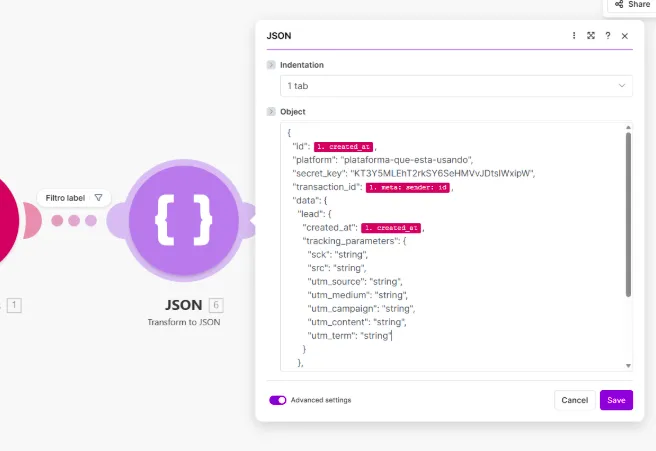Click the Share button
The image size is (656, 451).
click(632, 5)
